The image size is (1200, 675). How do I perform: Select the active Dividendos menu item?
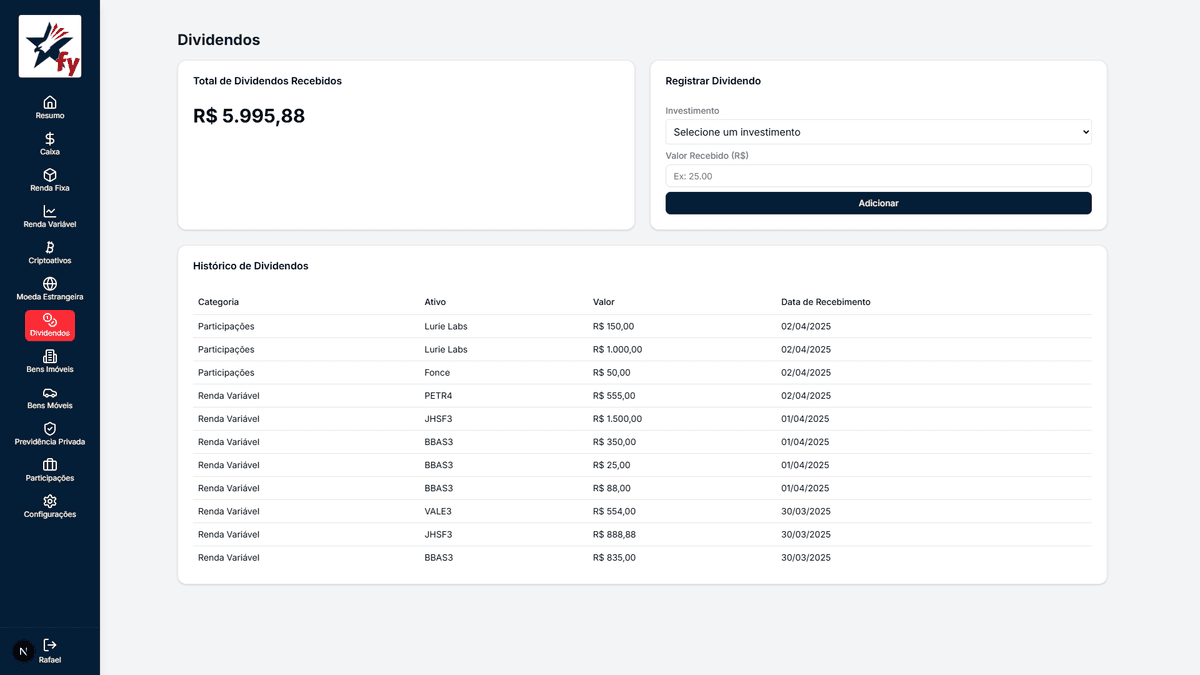[50, 325]
